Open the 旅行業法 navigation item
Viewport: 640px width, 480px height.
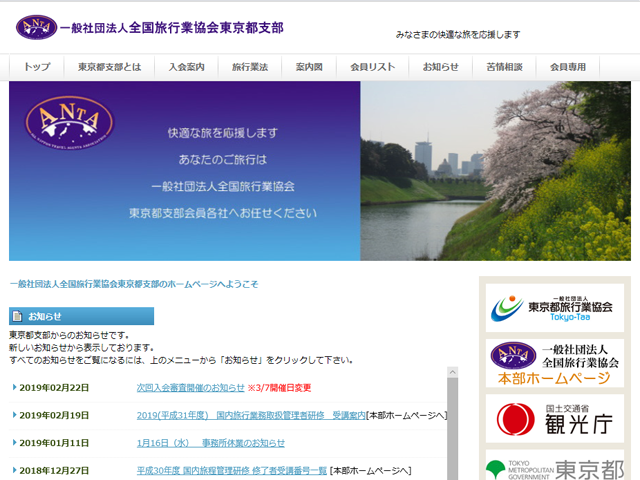(x=250, y=67)
